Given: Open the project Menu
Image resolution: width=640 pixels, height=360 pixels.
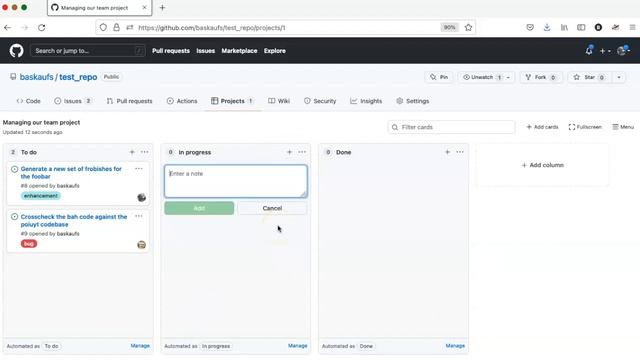Looking at the screenshot, I should pyautogui.click(x=623, y=127).
